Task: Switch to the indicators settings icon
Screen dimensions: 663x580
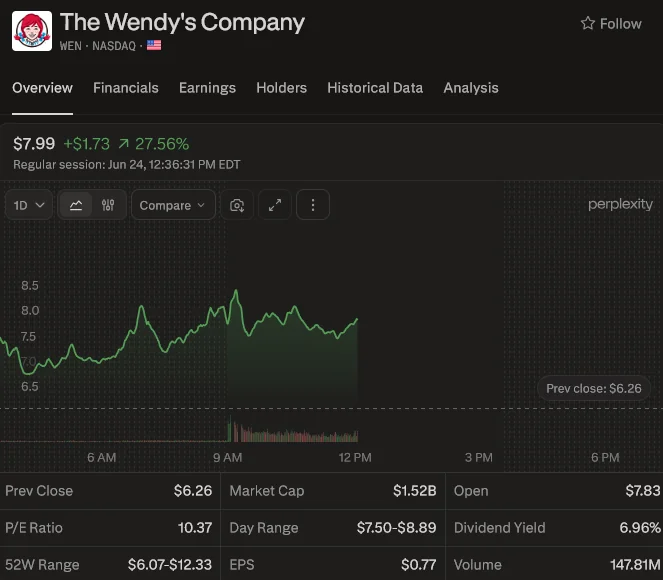Action: tap(108, 205)
